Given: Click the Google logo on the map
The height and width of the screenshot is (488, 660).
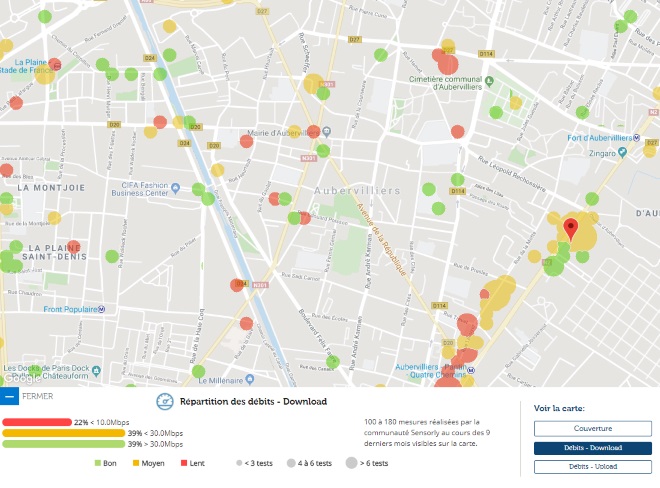Looking at the screenshot, I should pos(20,378).
